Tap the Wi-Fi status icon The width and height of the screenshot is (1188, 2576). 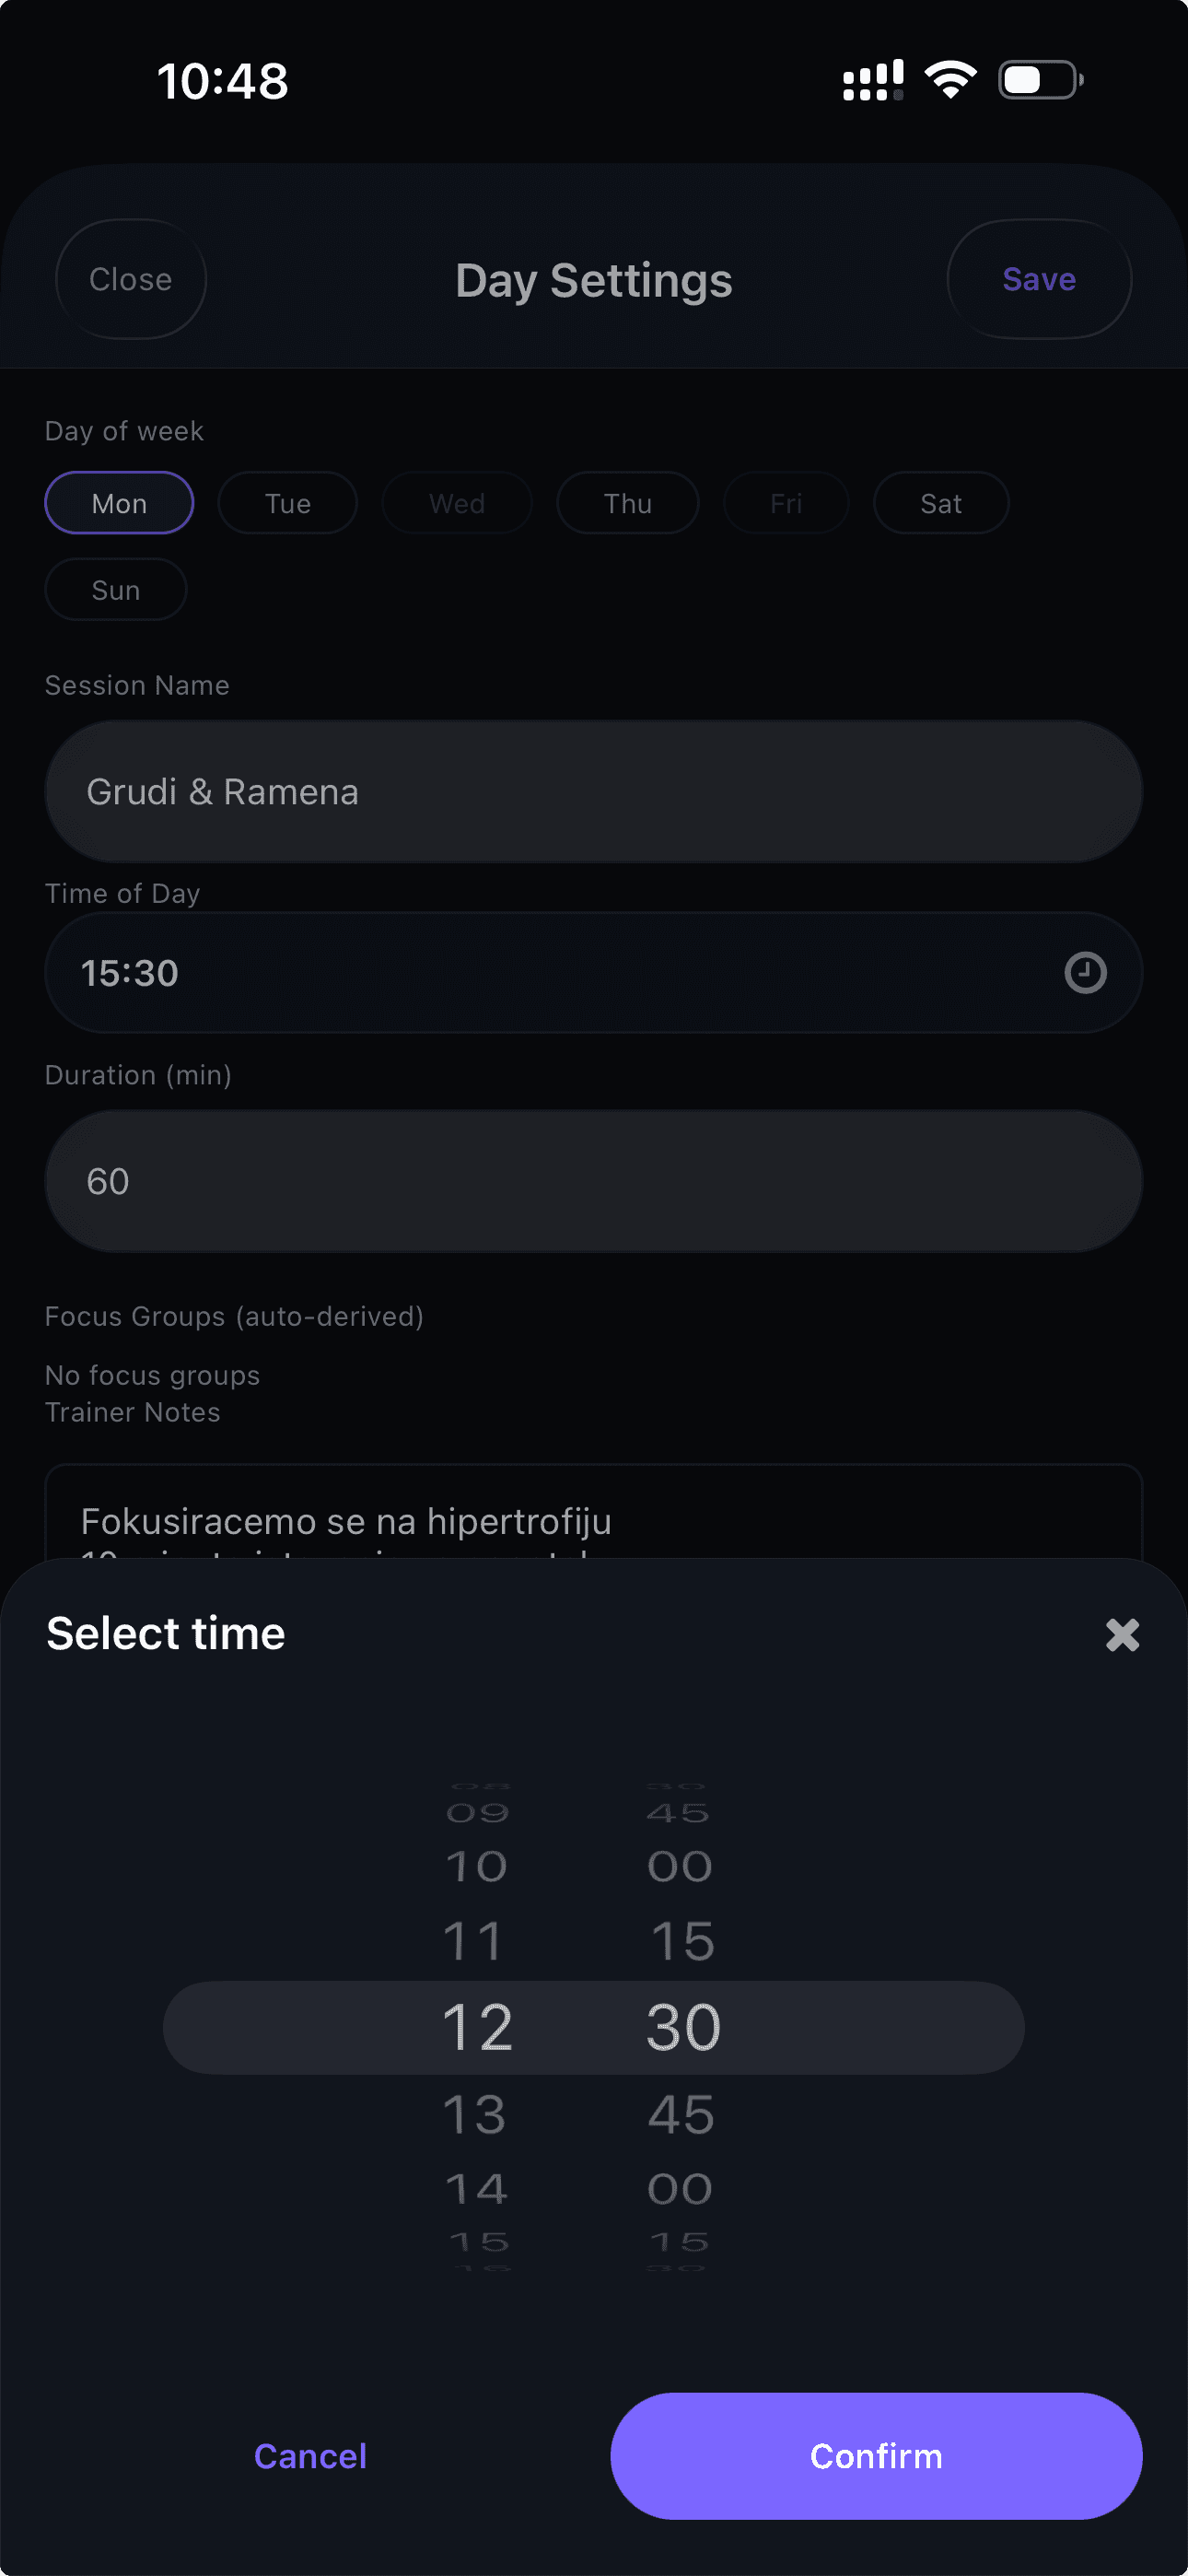pos(950,80)
